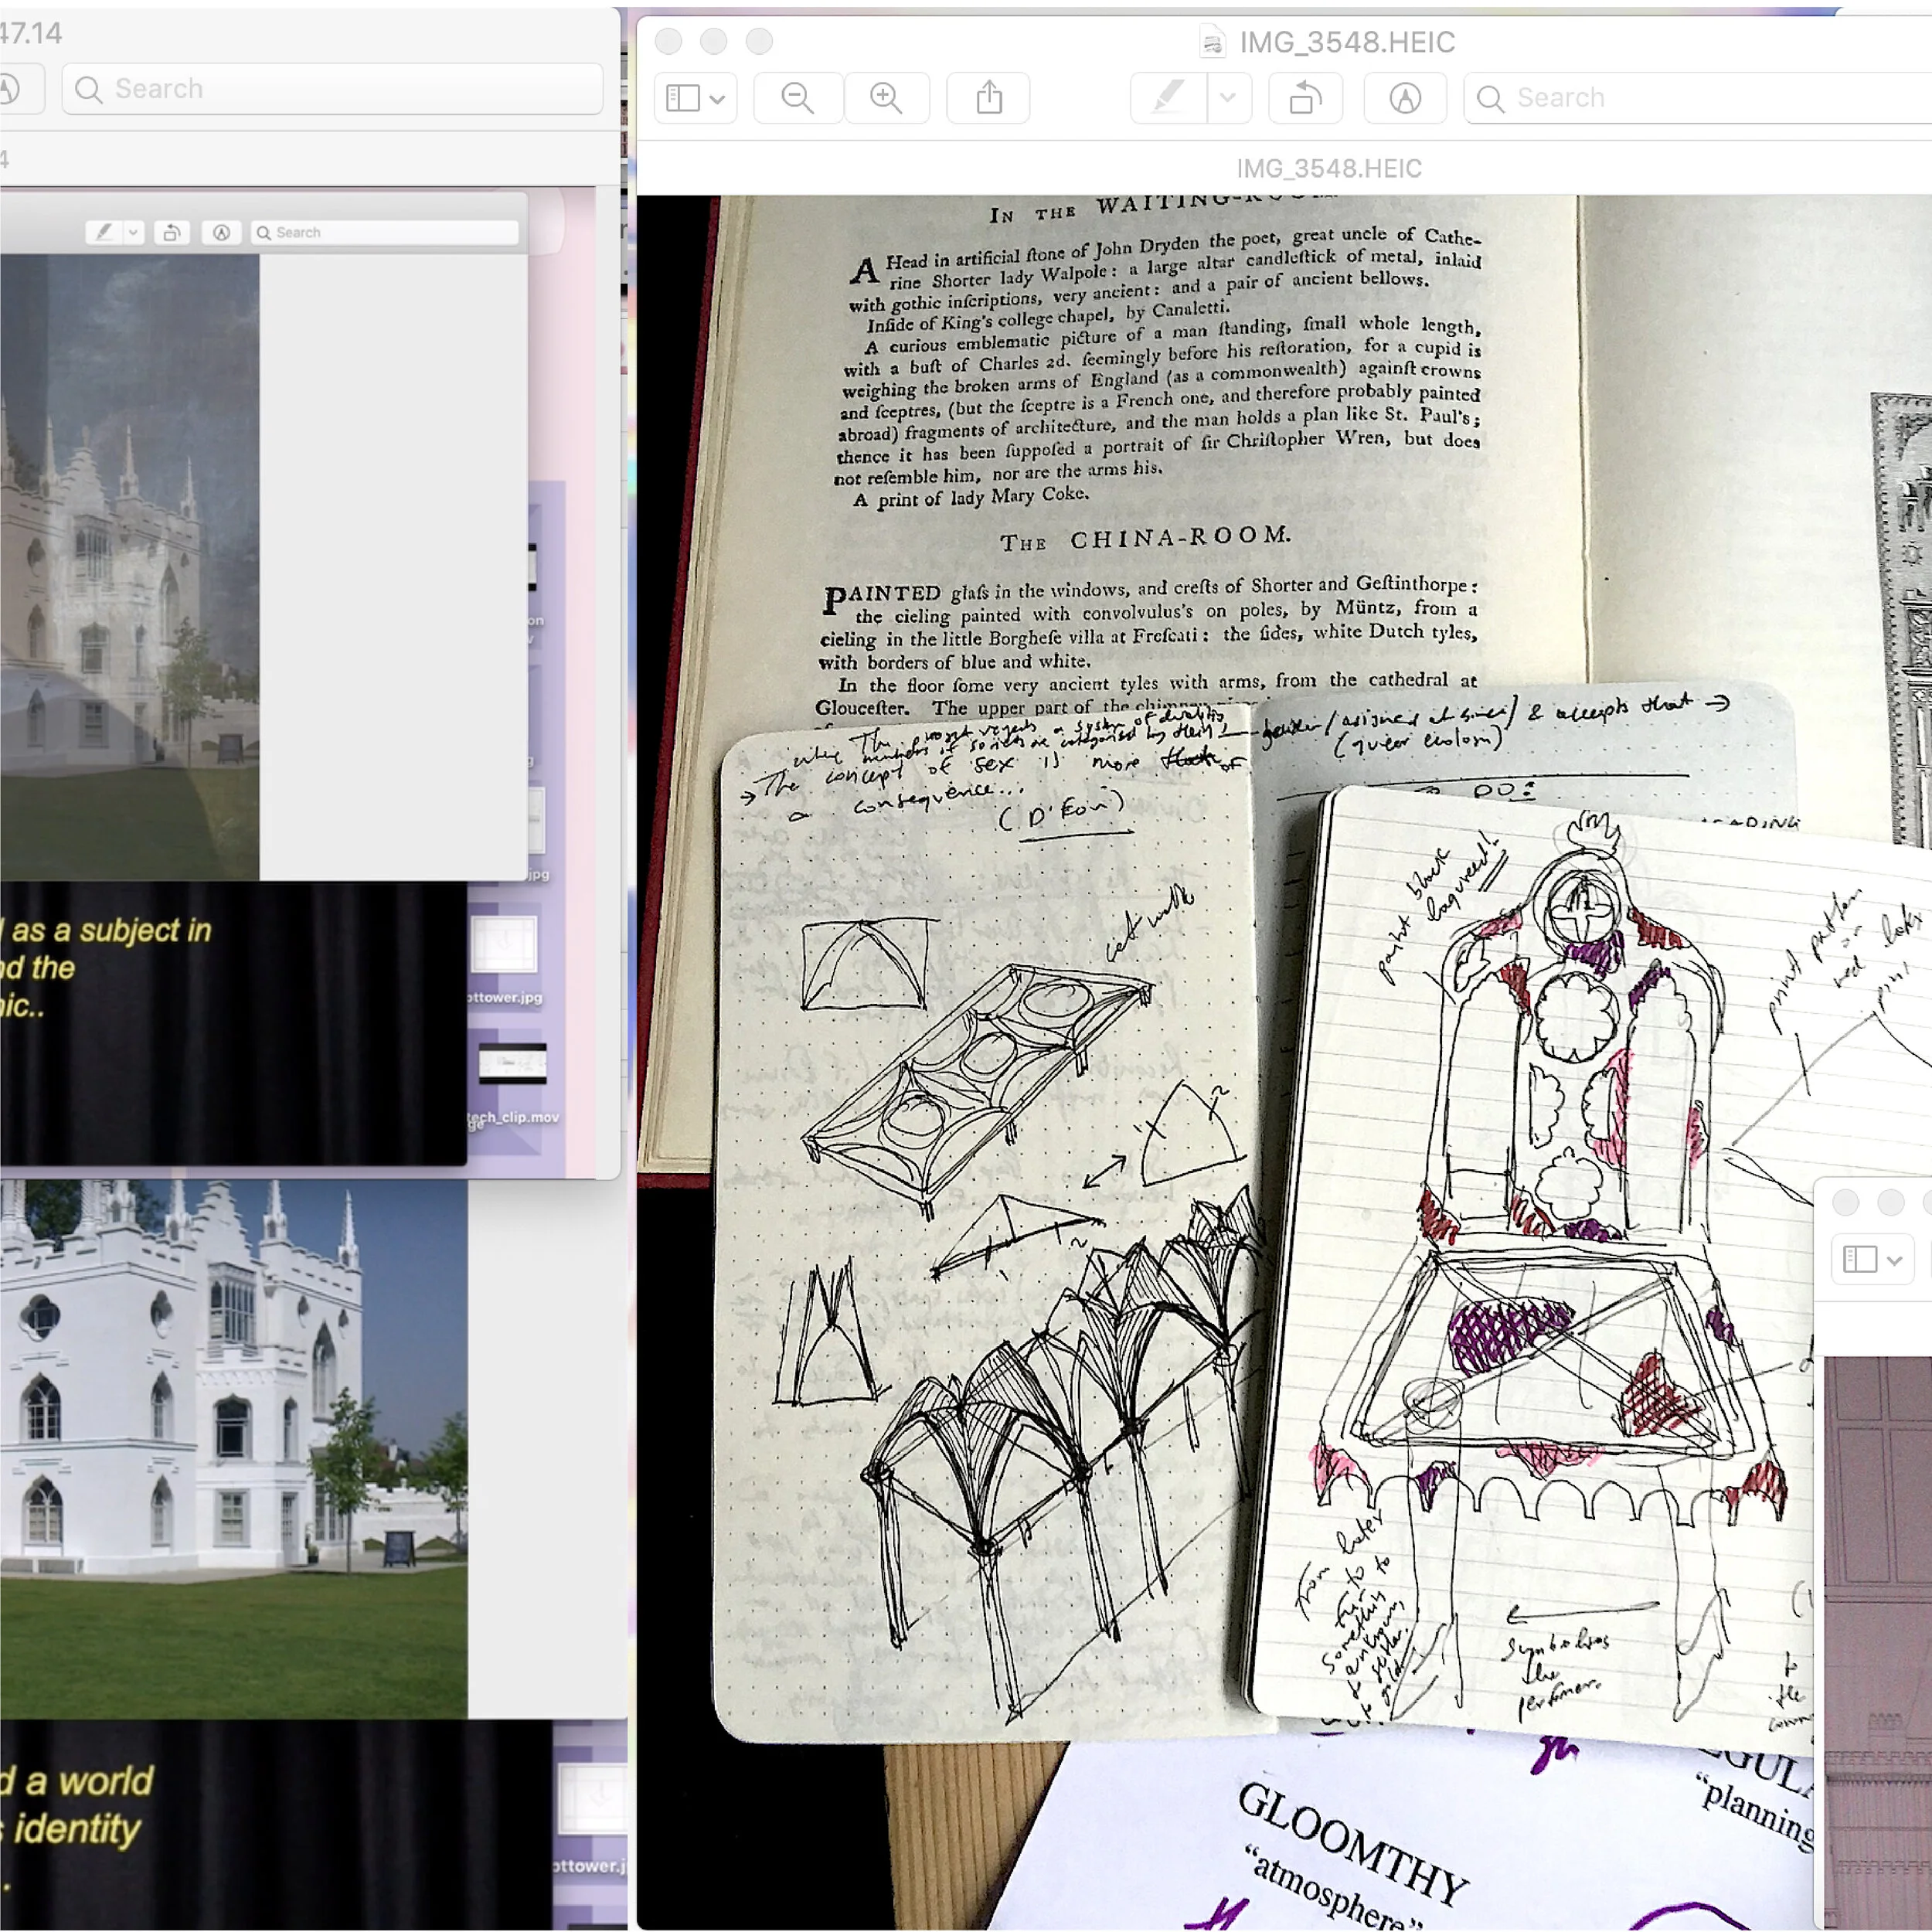Open the Share menu in IMG_3548.HEIC toolbar
This screenshot has height=1932, width=1932.
pyautogui.click(x=988, y=98)
